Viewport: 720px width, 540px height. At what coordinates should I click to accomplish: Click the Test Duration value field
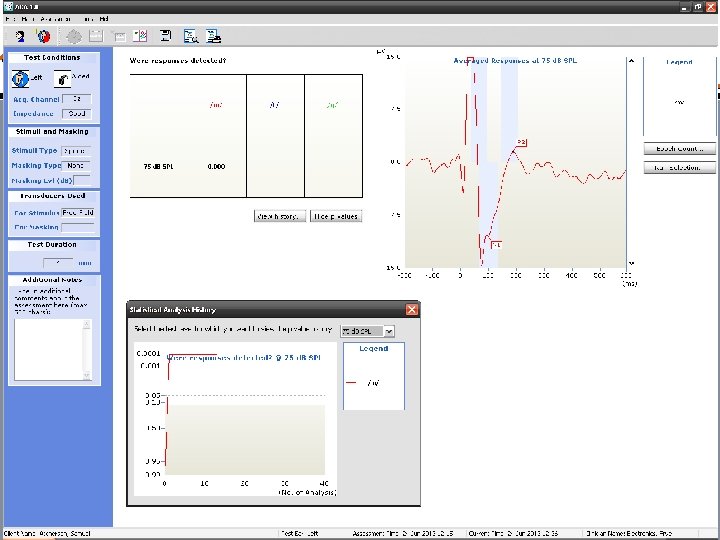point(58,263)
